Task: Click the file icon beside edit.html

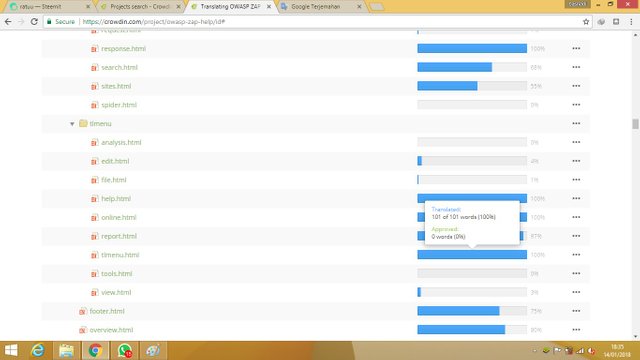Action: [x=94, y=162]
